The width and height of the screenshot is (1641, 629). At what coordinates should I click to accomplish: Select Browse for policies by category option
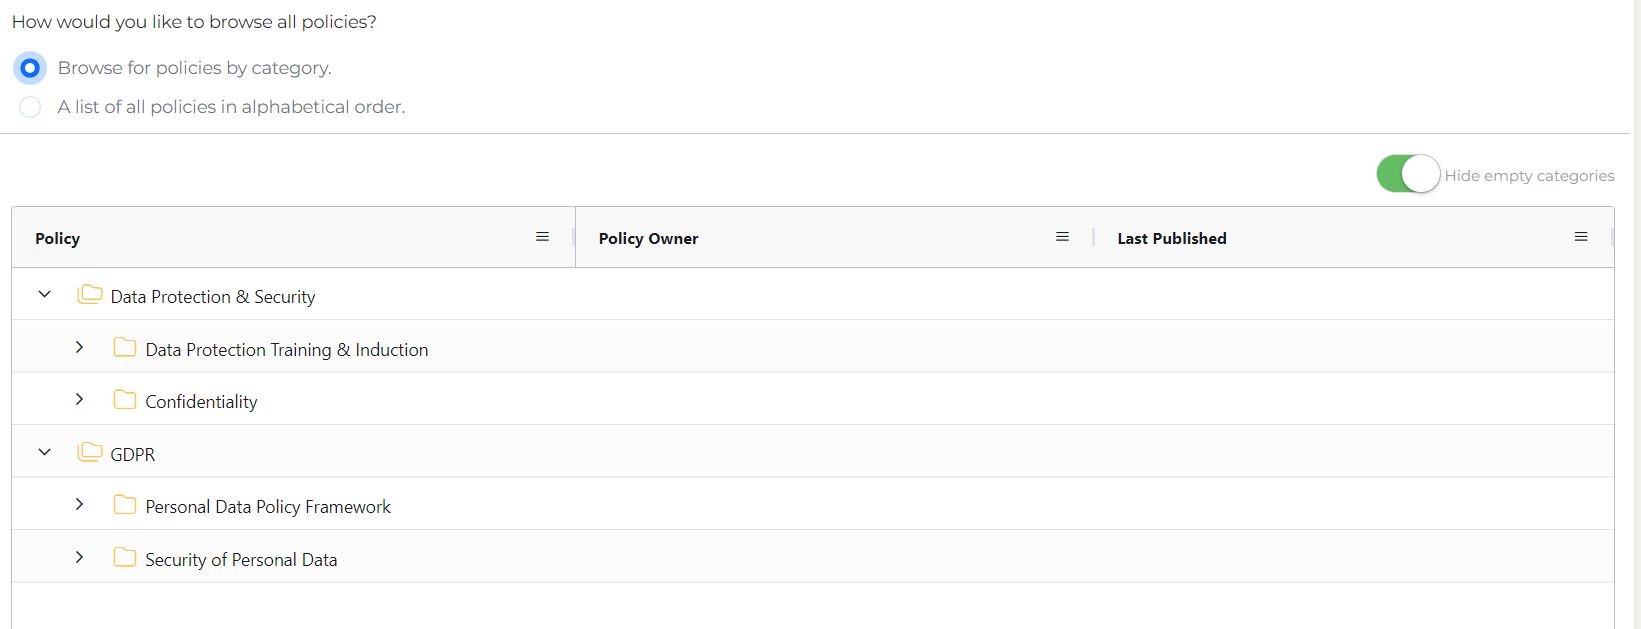29,68
